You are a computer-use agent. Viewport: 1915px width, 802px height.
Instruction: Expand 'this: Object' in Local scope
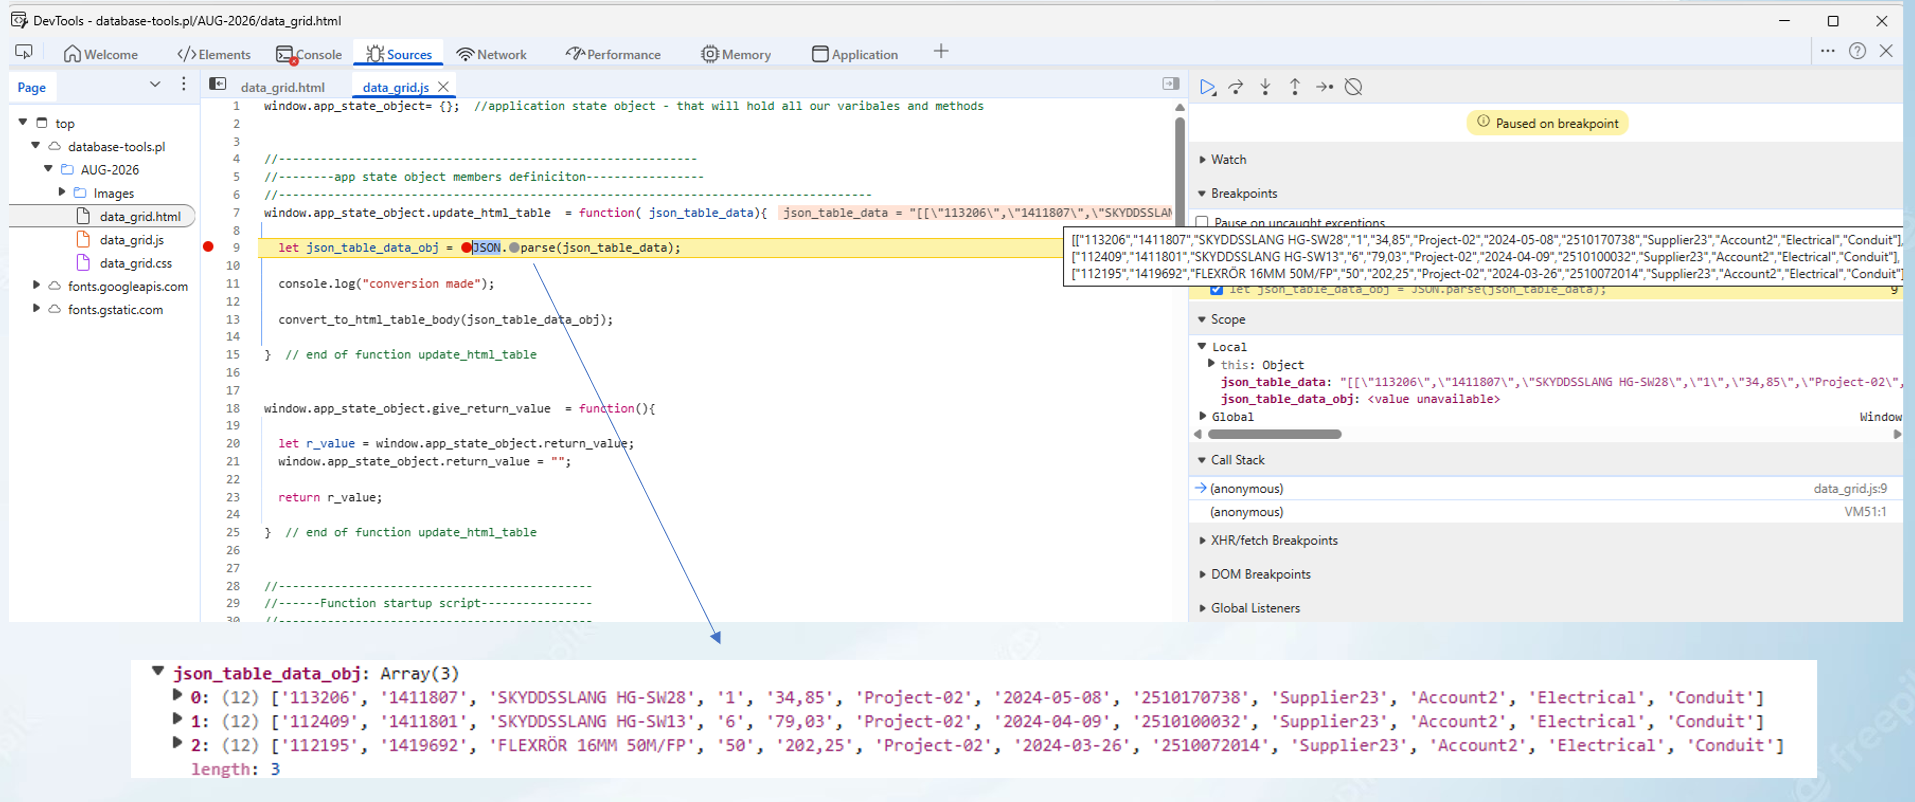[1212, 364]
